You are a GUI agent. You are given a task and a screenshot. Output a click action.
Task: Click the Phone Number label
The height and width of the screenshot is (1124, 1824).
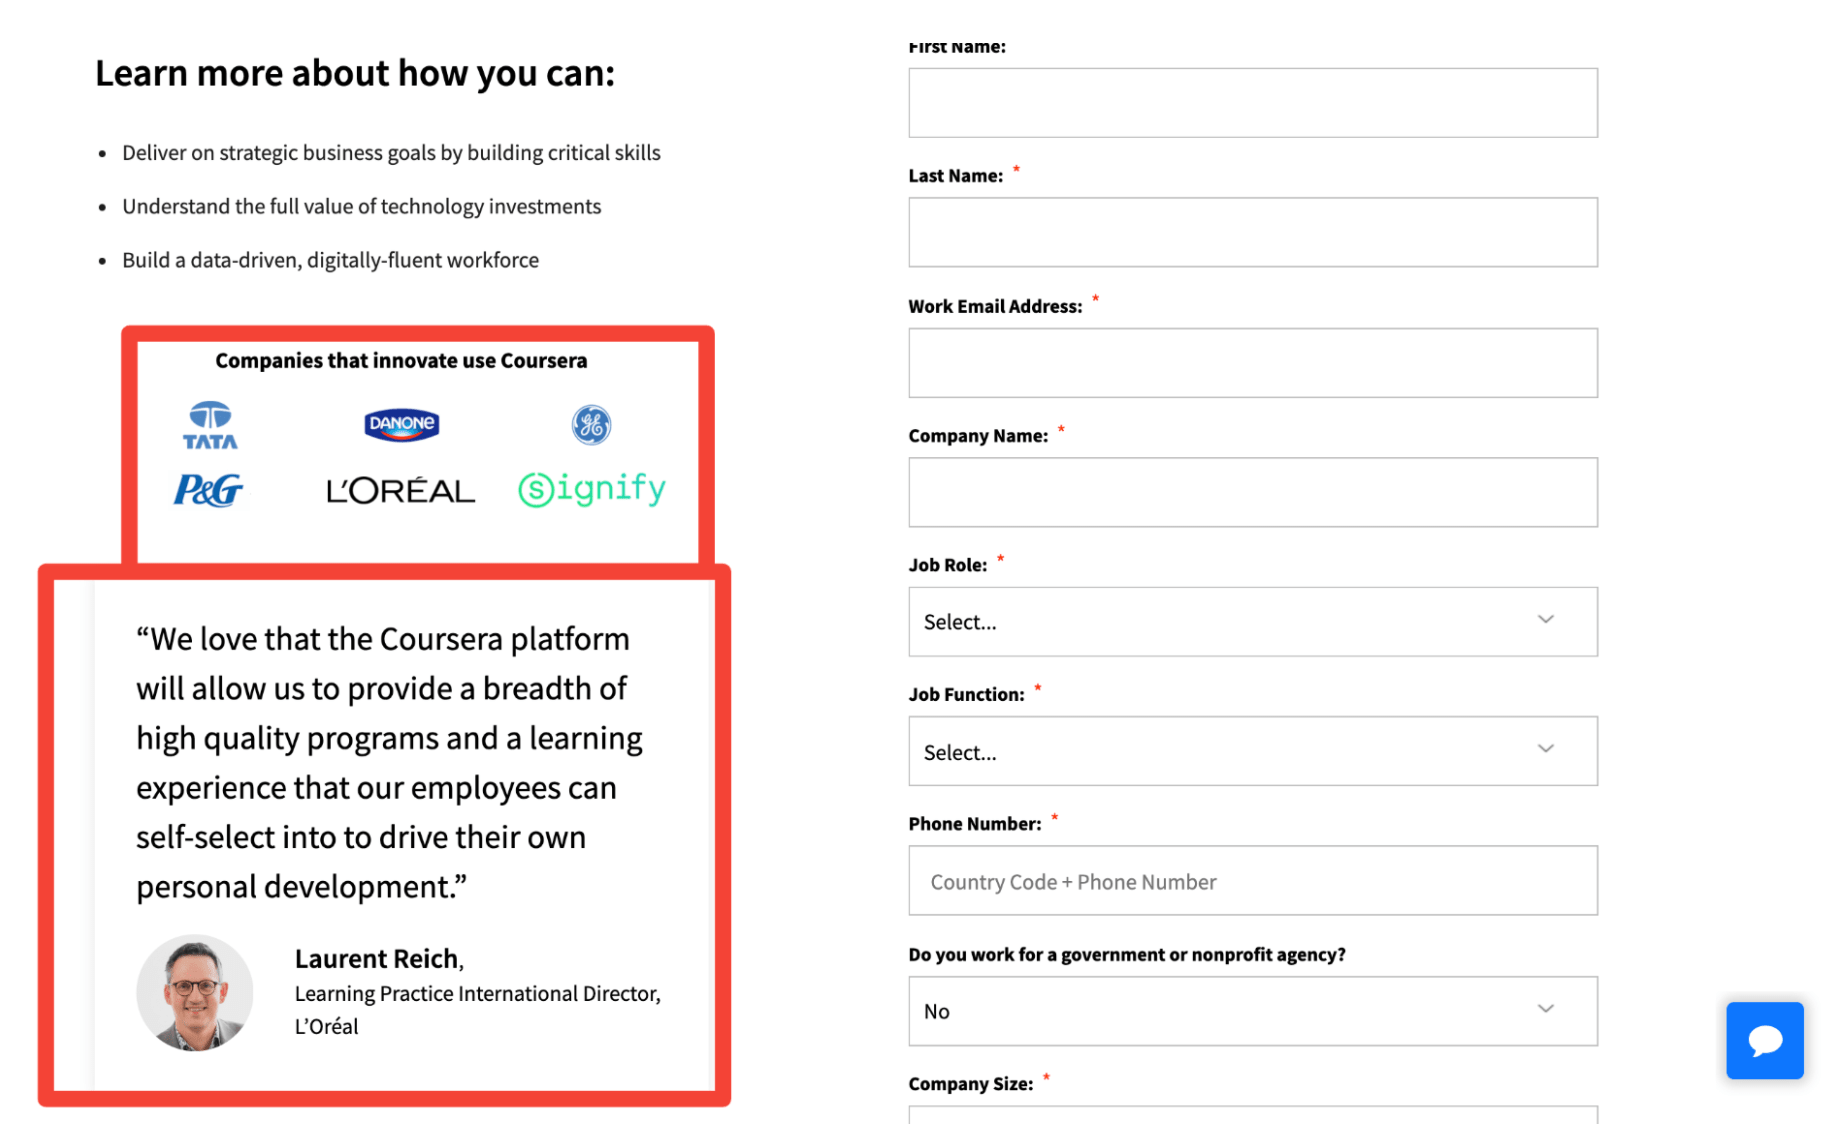974,824
